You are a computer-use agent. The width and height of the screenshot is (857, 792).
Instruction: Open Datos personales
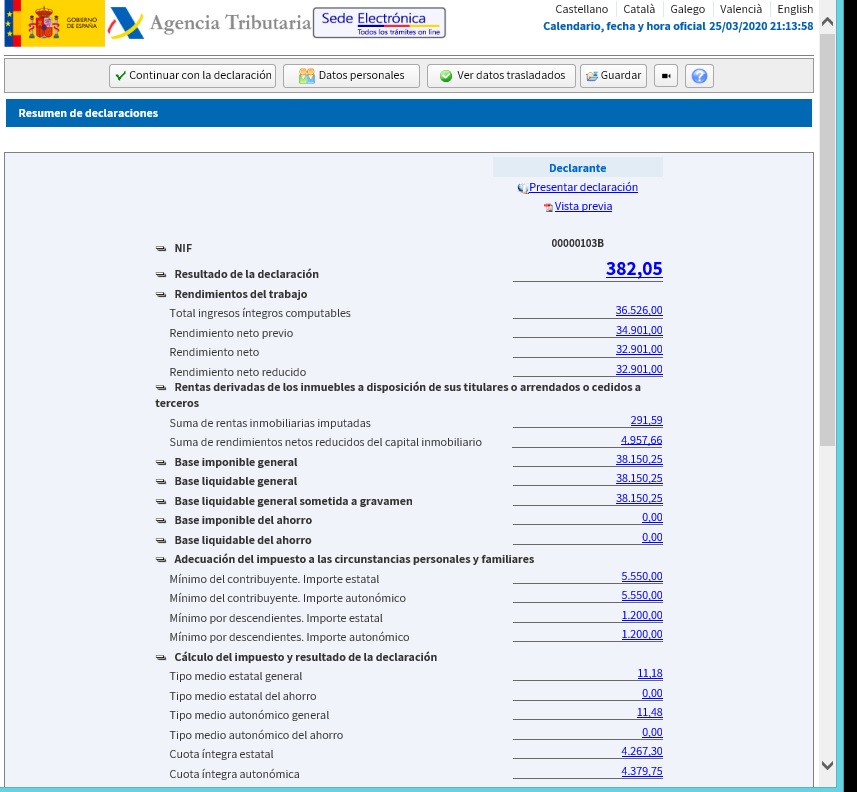pos(351,76)
